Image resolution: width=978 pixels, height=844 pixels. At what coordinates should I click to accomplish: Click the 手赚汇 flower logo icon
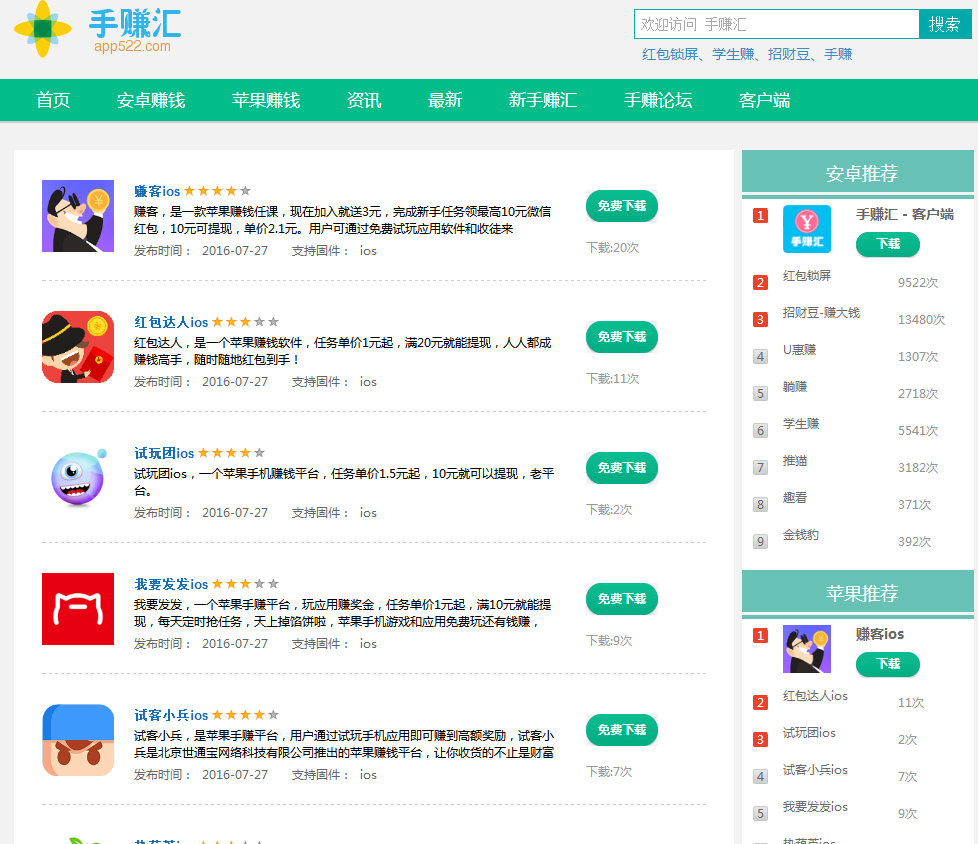coord(43,29)
